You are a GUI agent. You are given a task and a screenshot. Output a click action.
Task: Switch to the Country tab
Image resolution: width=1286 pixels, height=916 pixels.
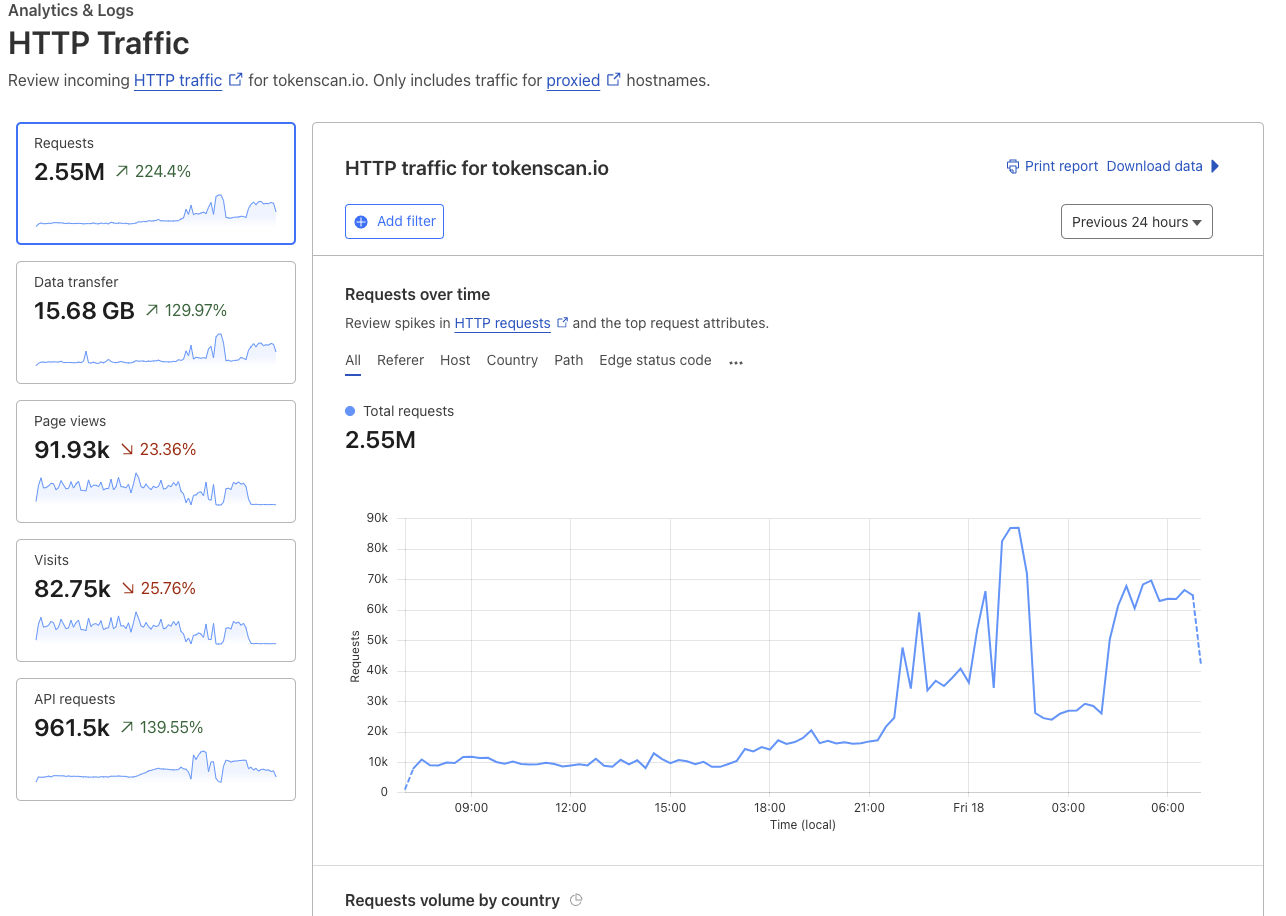click(512, 360)
